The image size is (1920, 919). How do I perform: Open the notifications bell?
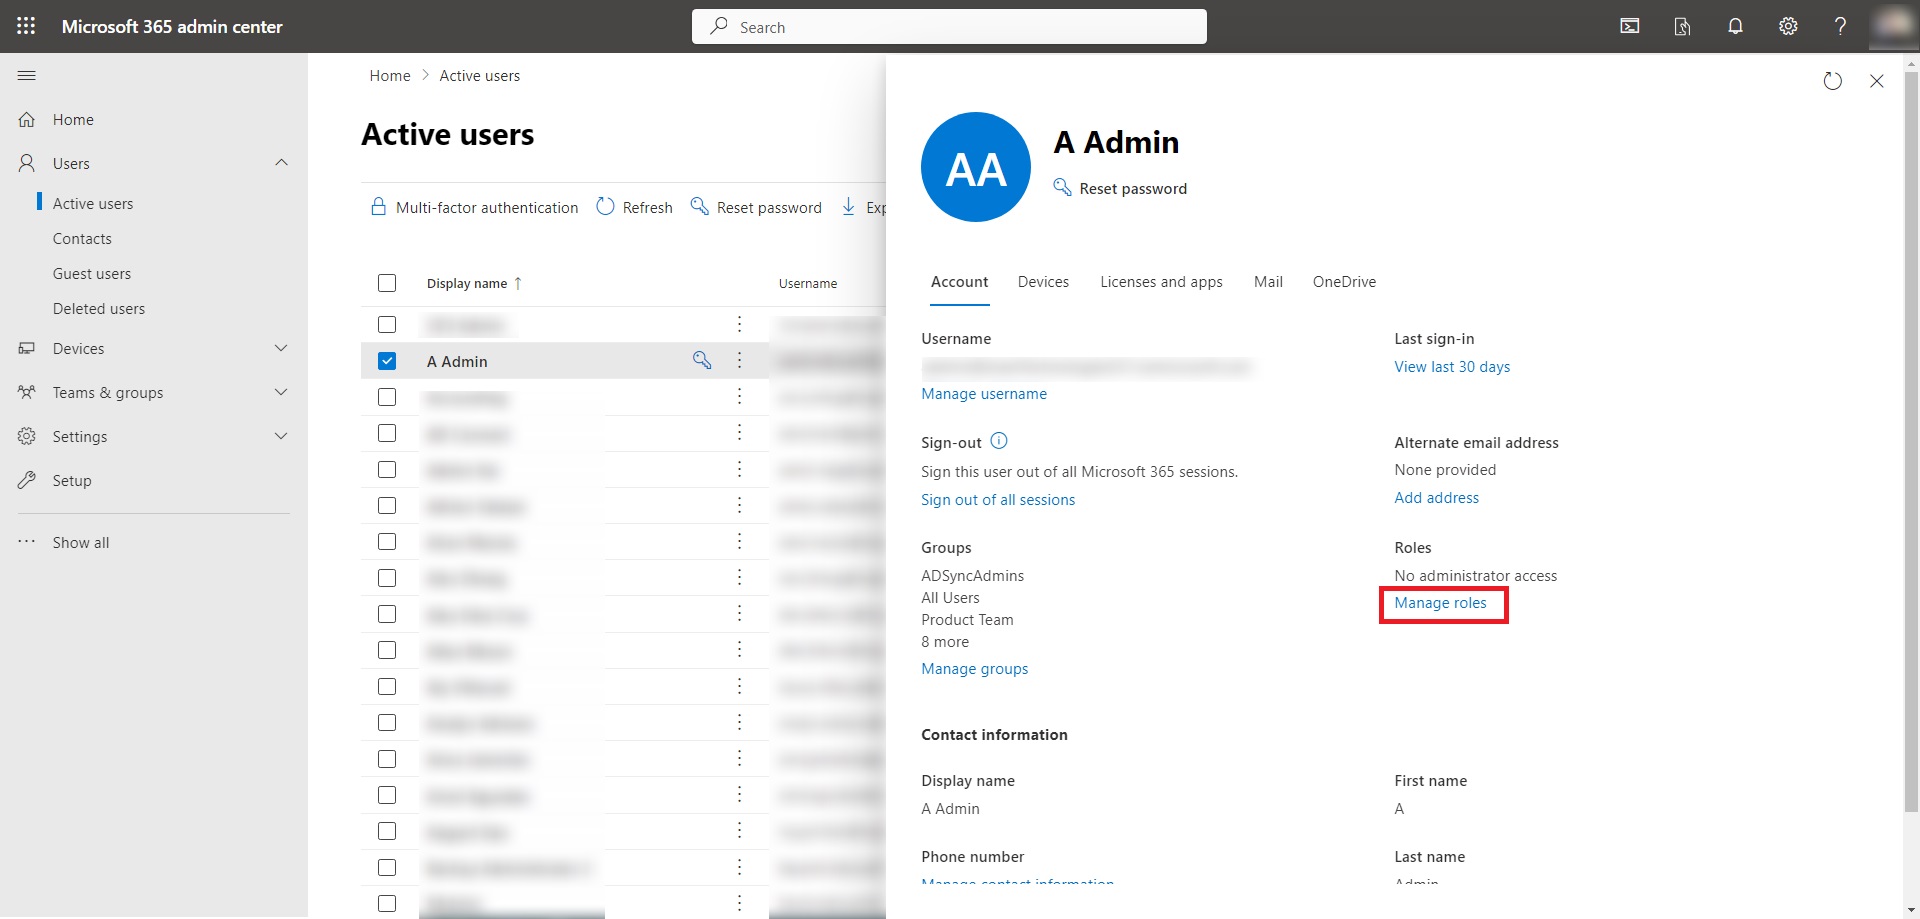pyautogui.click(x=1735, y=26)
